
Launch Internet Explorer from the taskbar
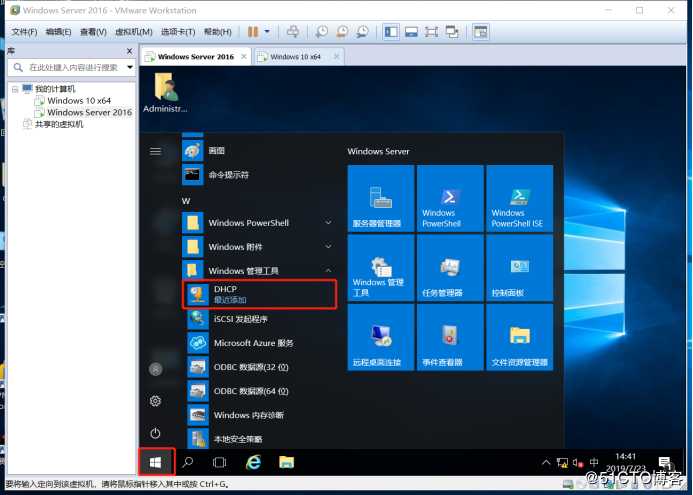click(x=253, y=462)
